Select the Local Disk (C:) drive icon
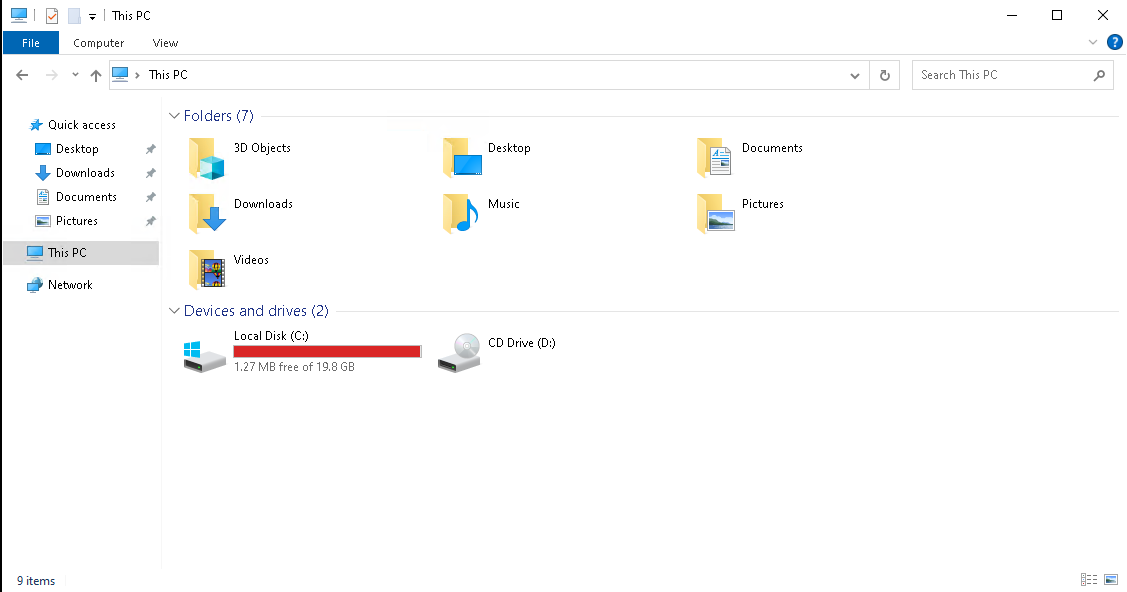Viewport: 1127px width, 592px height. click(206, 353)
